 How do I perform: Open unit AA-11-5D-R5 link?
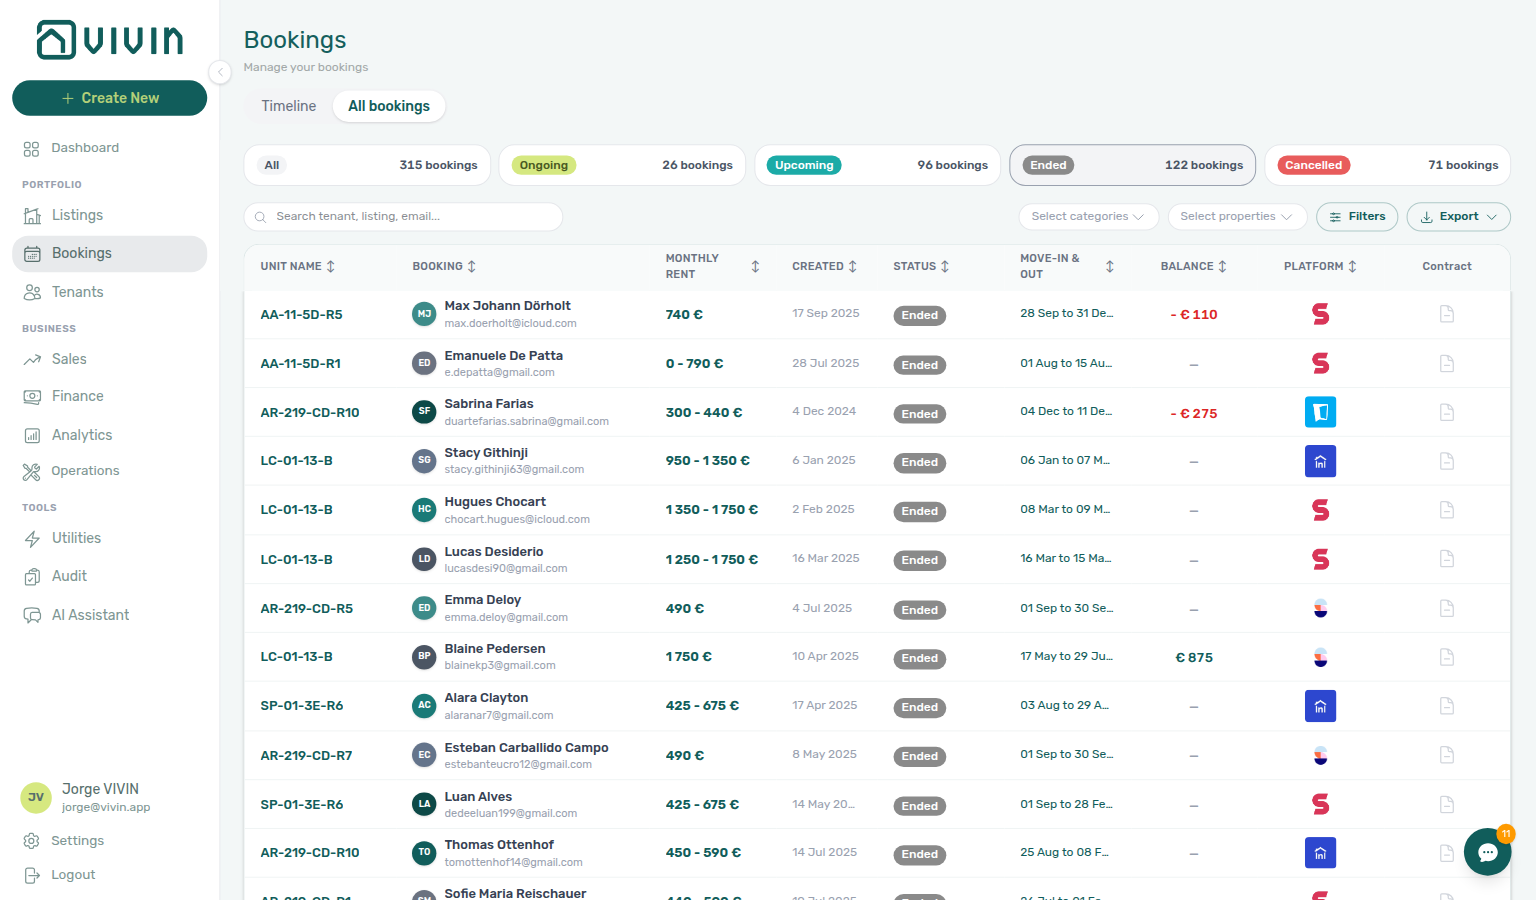(301, 314)
